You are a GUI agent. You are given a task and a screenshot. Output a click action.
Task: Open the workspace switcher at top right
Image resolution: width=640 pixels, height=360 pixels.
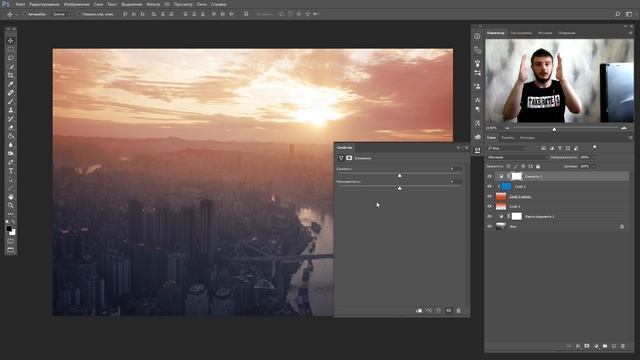[629, 14]
